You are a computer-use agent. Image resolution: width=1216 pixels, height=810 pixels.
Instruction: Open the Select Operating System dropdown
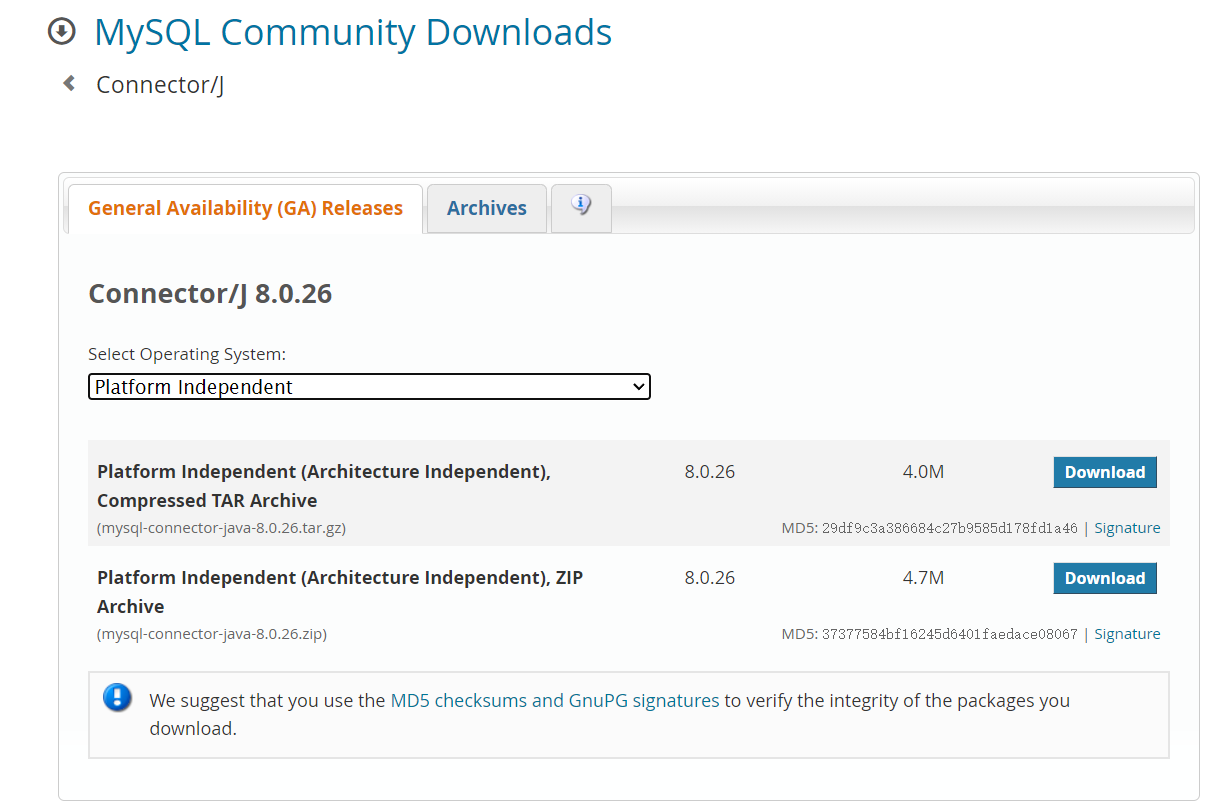point(369,387)
